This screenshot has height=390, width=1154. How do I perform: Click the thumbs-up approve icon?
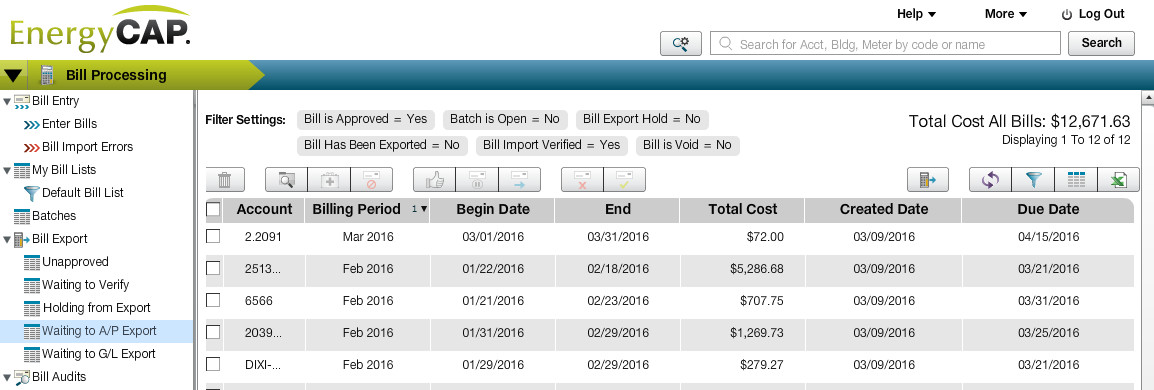click(x=435, y=180)
